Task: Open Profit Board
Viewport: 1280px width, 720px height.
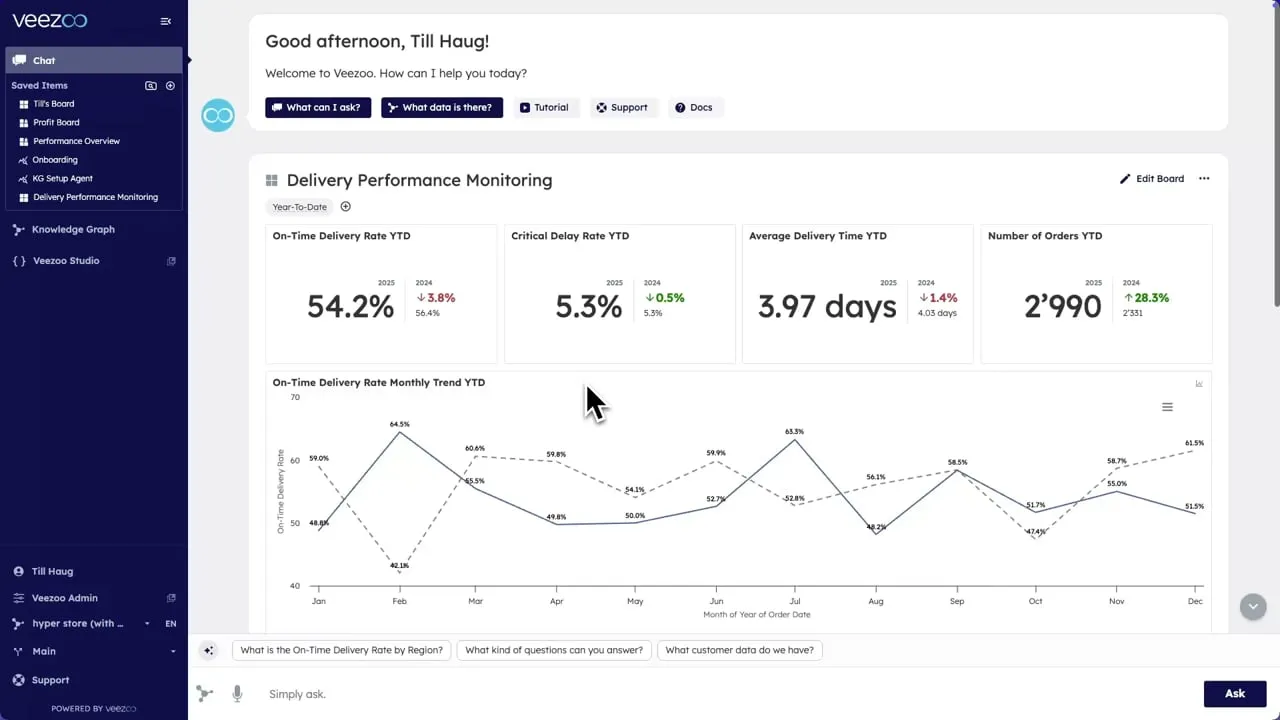Action: 56,122
